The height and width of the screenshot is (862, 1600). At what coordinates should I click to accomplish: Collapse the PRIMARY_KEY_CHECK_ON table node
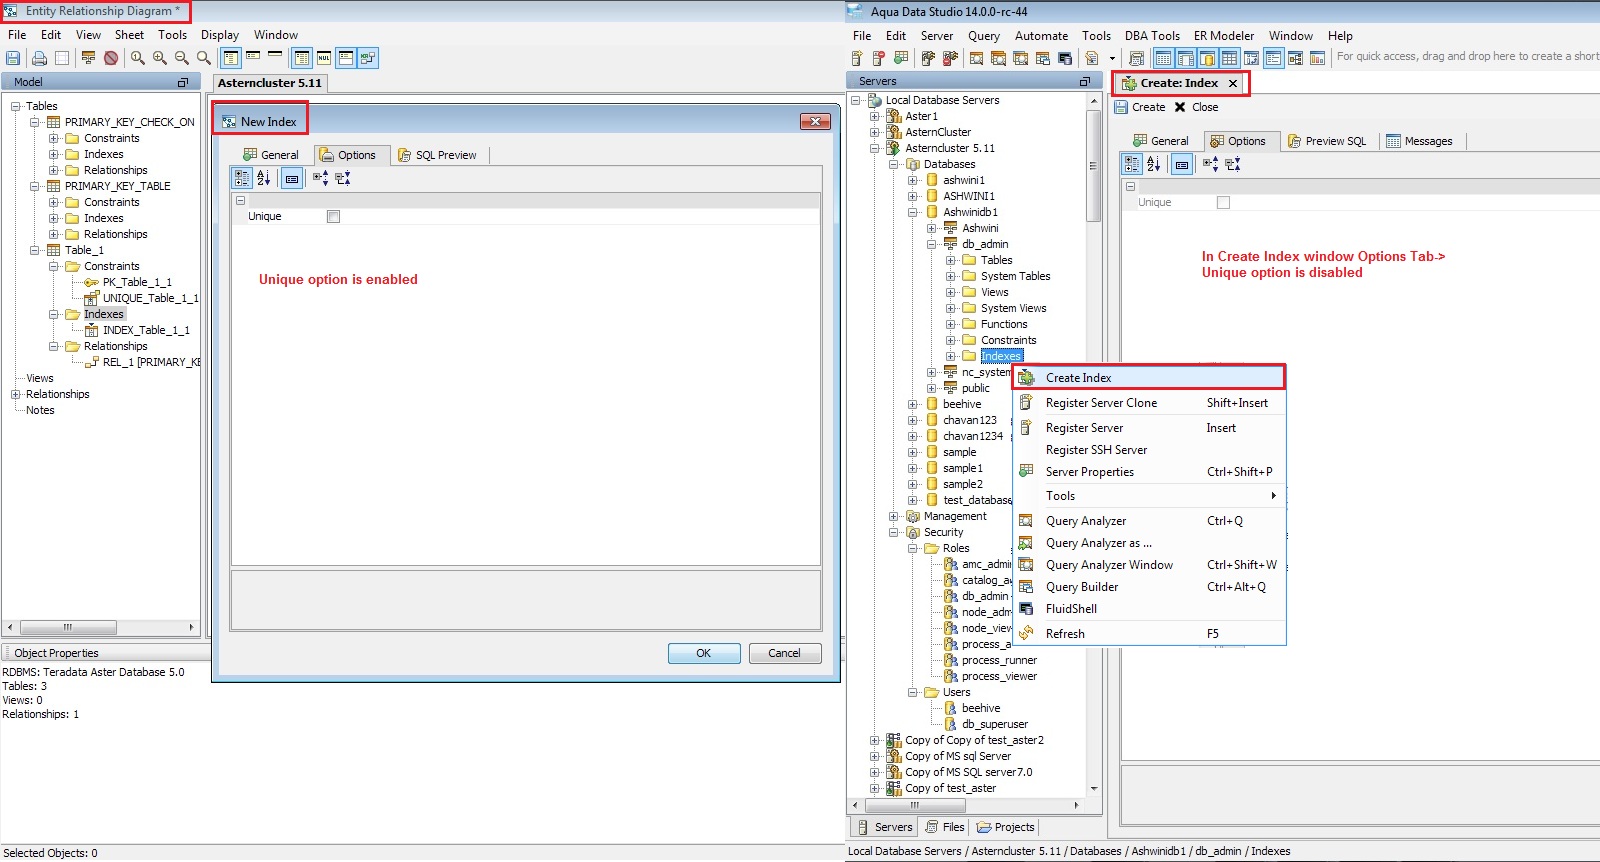tap(35, 122)
